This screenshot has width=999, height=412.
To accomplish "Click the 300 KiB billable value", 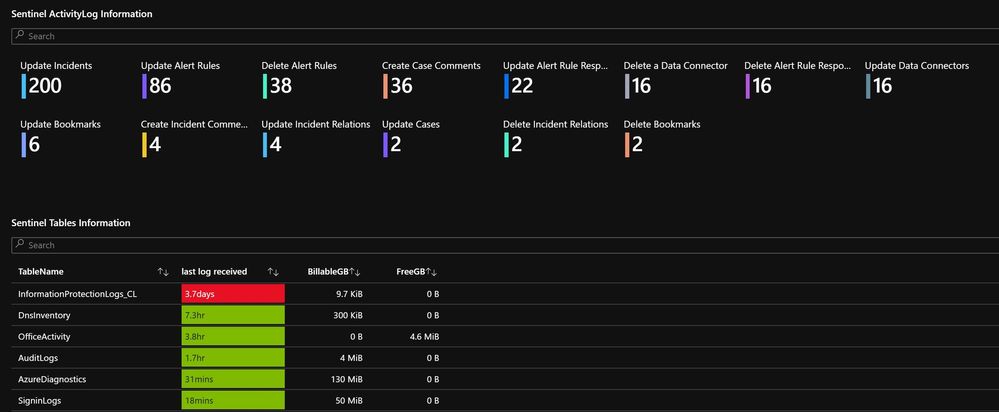I will coord(348,315).
